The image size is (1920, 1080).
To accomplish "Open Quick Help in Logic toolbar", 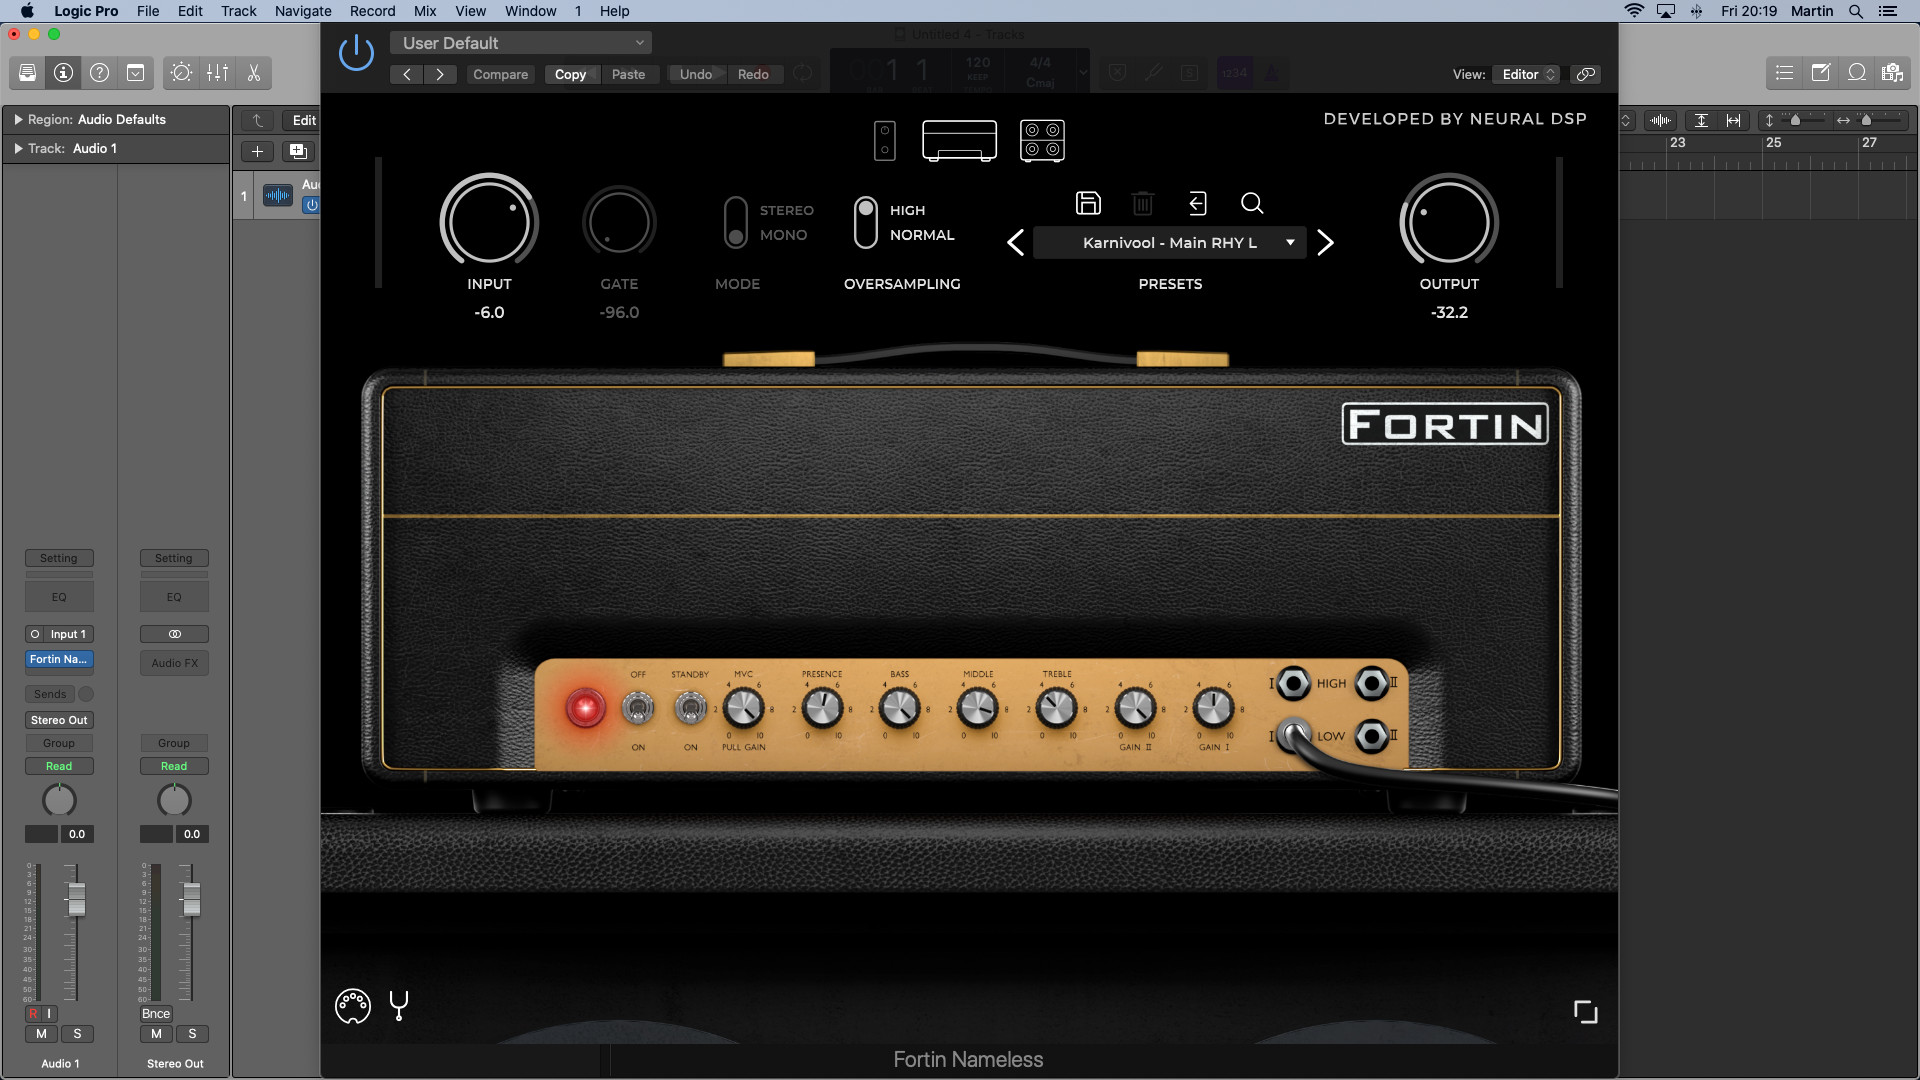I will click(x=99, y=73).
